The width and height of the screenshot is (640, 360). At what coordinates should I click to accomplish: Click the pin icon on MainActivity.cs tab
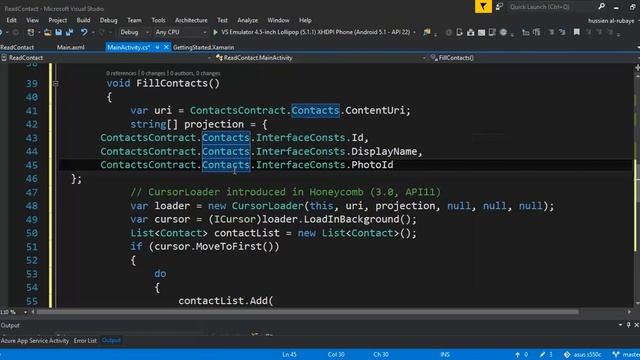click(157, 47)
